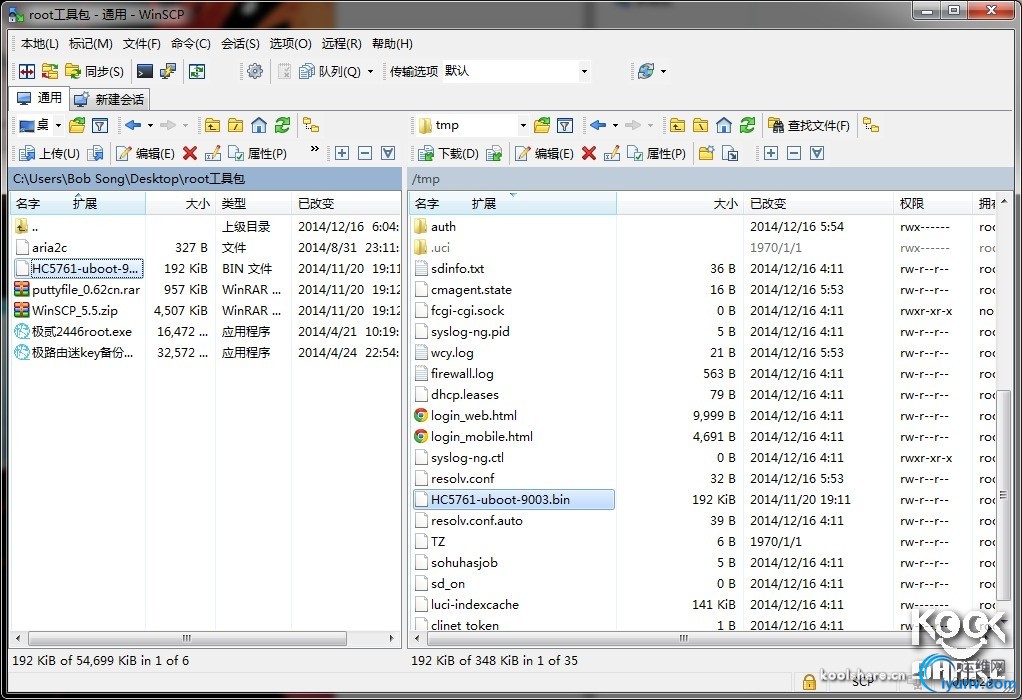Screen dimensions: 1022x700
Task: Expand remote panel back-history dropdown arrow
Action: tap(615, 125)
